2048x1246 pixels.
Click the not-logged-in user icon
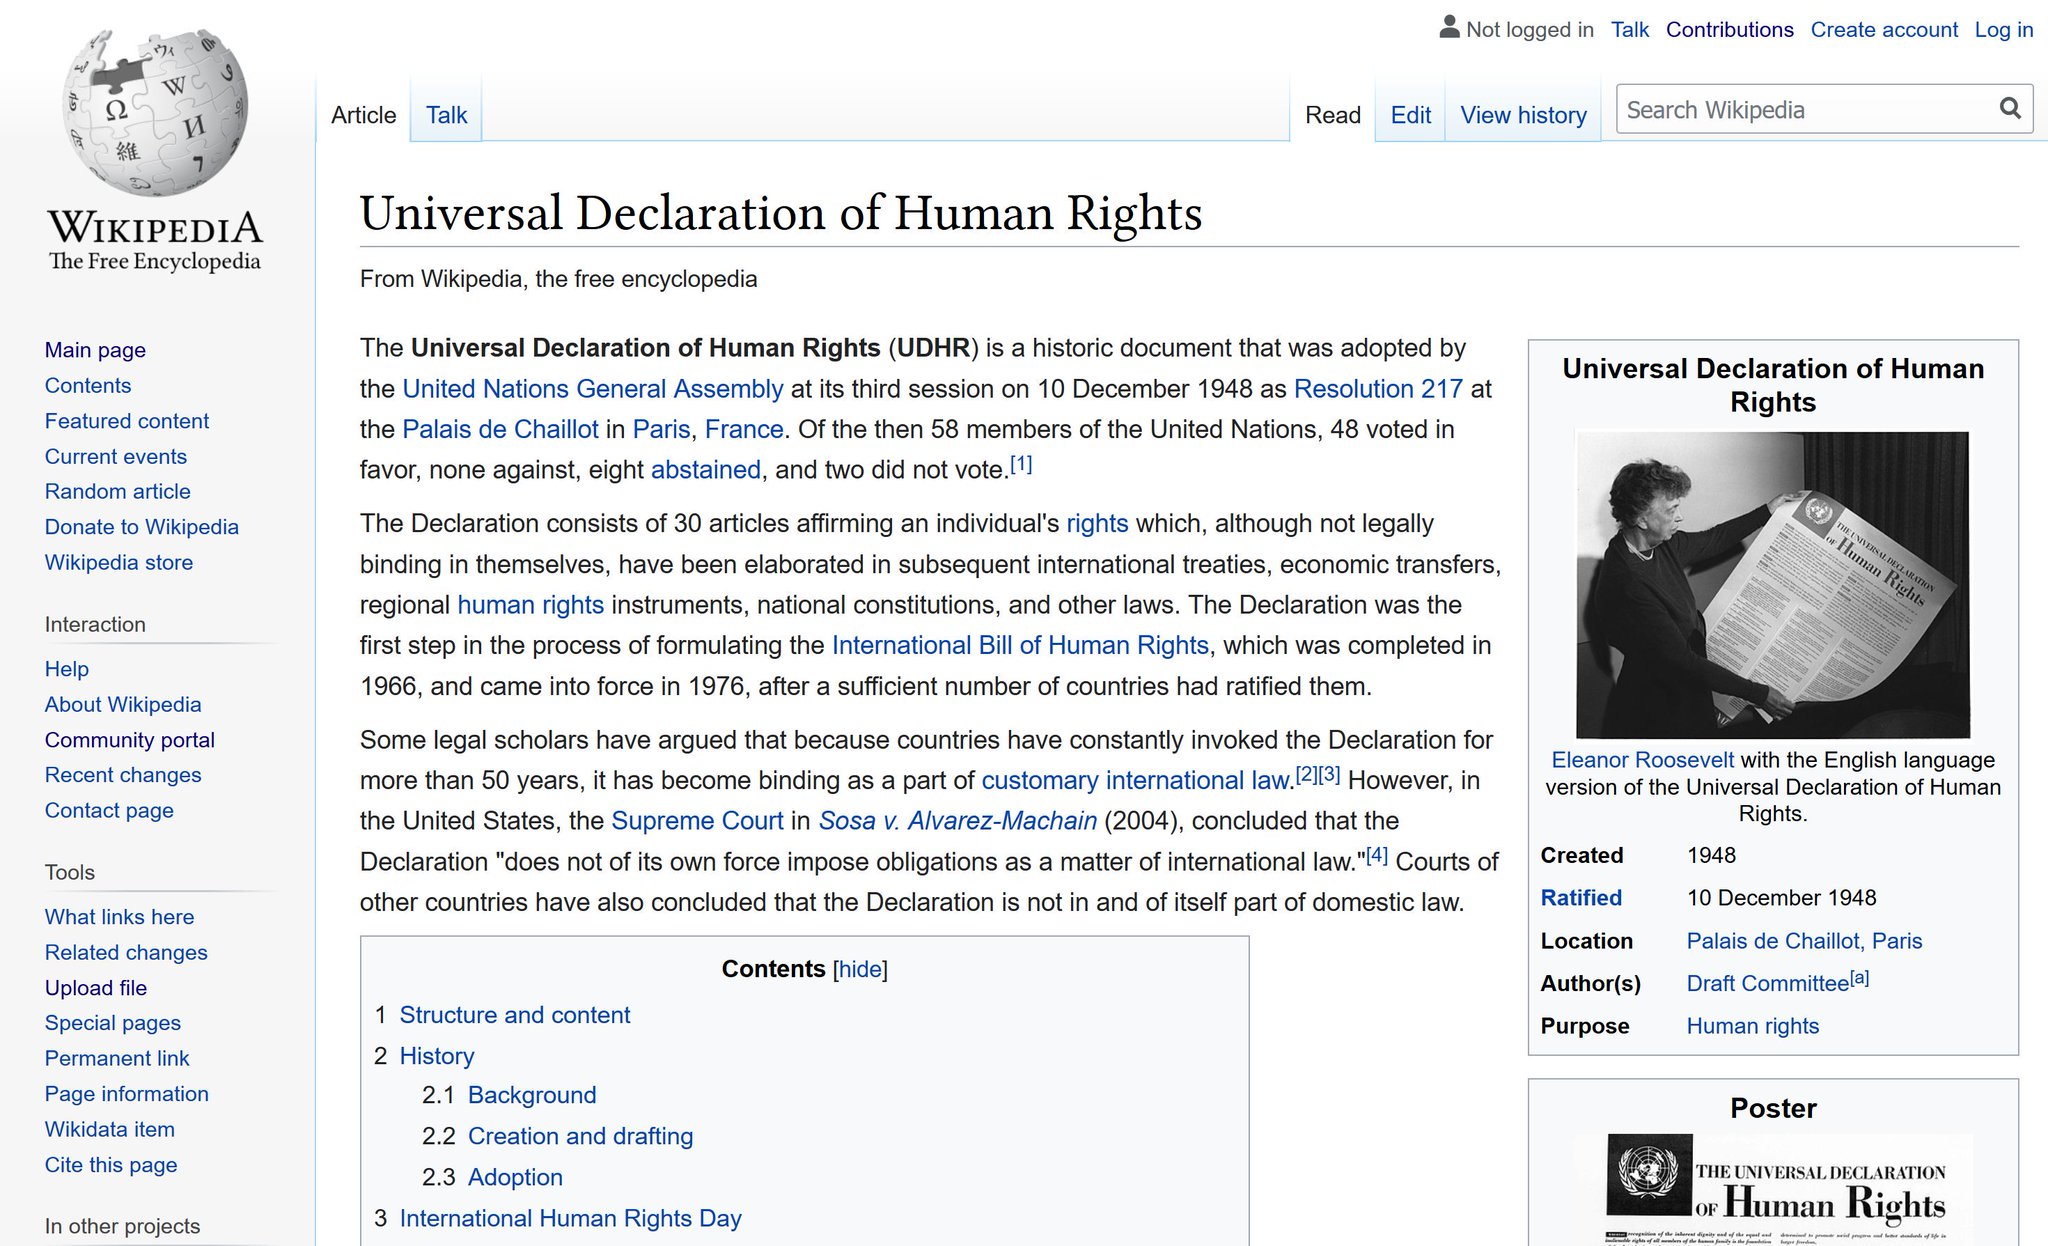tap(1449, 28)
